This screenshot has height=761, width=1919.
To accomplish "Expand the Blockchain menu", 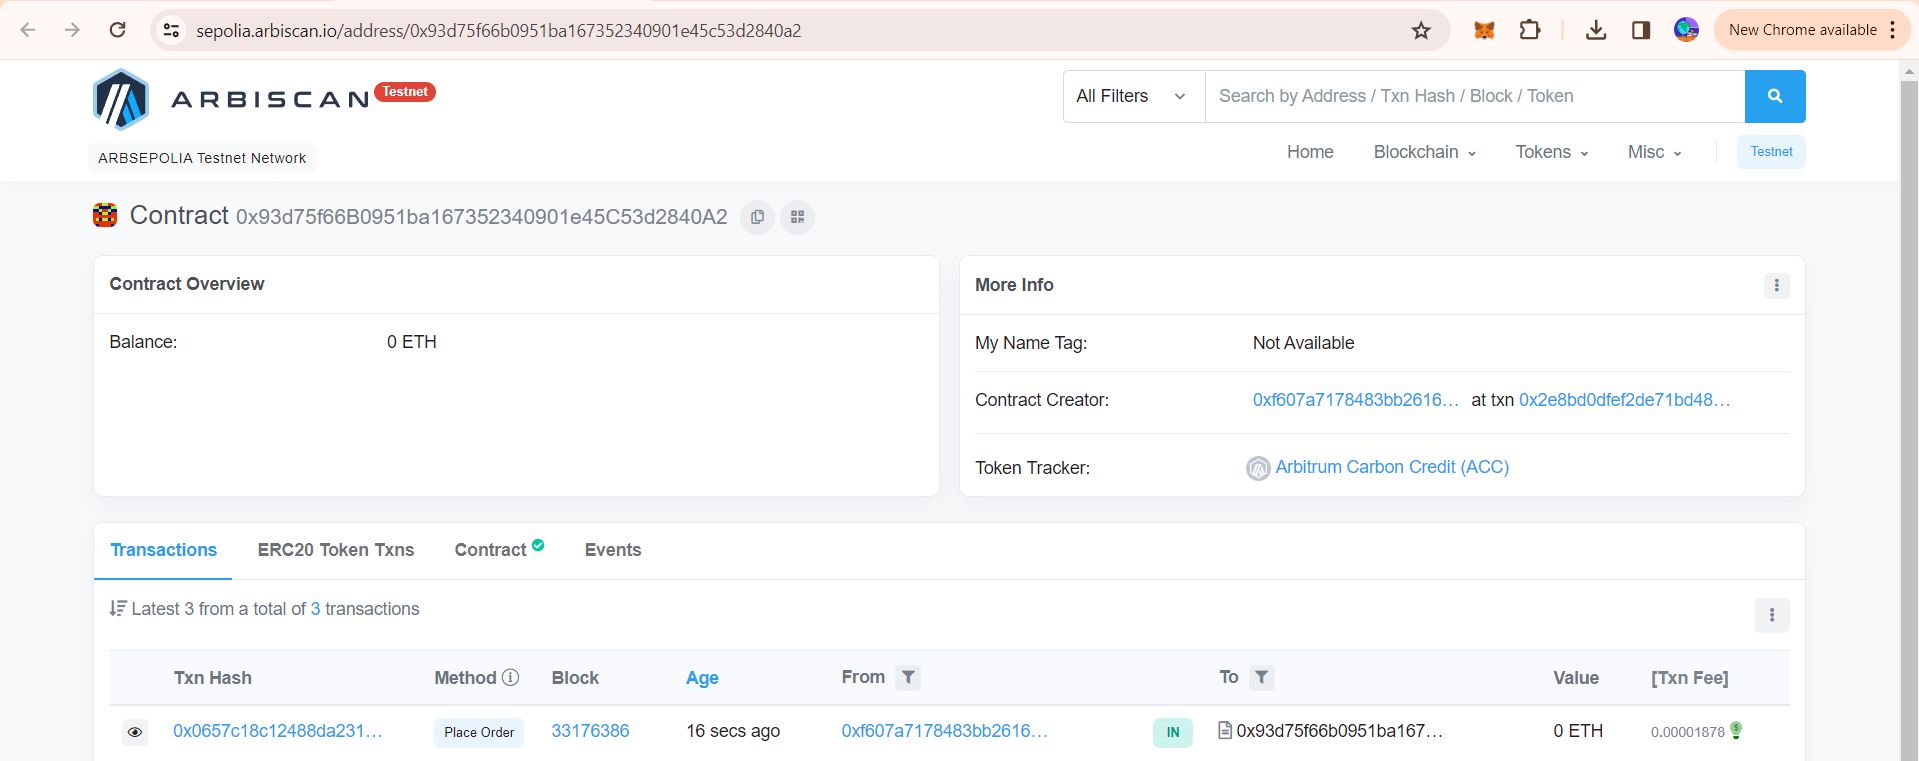I will coord(1424,152).
